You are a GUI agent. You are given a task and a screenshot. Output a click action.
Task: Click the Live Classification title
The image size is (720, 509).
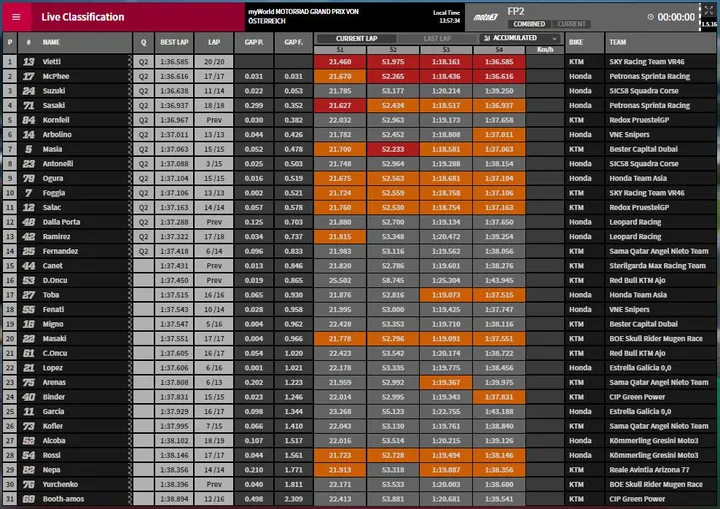coord(83,17)
